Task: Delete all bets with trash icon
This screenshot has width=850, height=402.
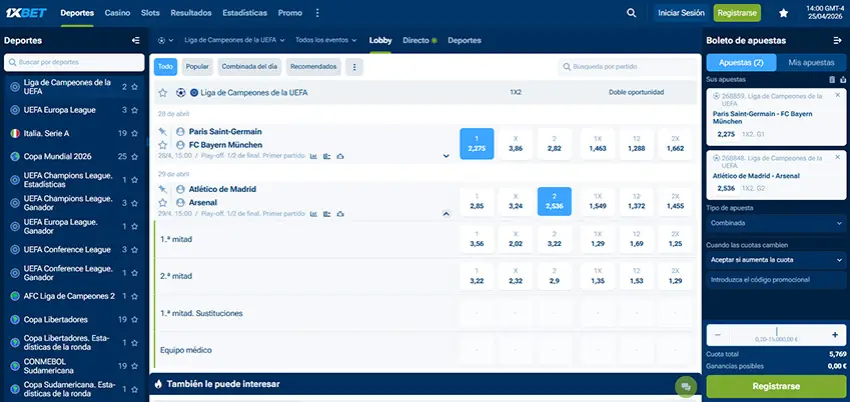Action: click(x=832, y=80)
